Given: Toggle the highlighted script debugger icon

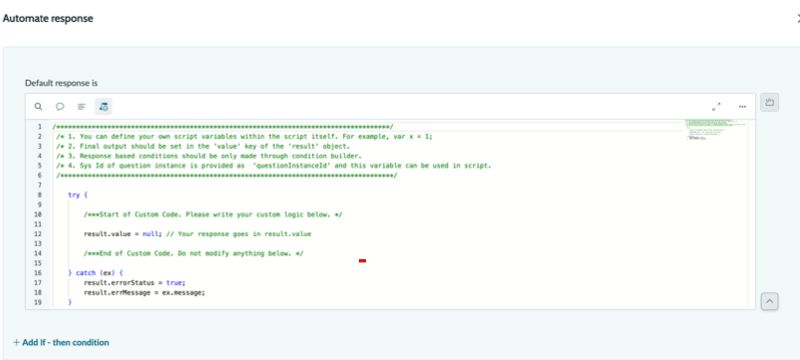Looking at the screenshot, I should tap(104, 107).
